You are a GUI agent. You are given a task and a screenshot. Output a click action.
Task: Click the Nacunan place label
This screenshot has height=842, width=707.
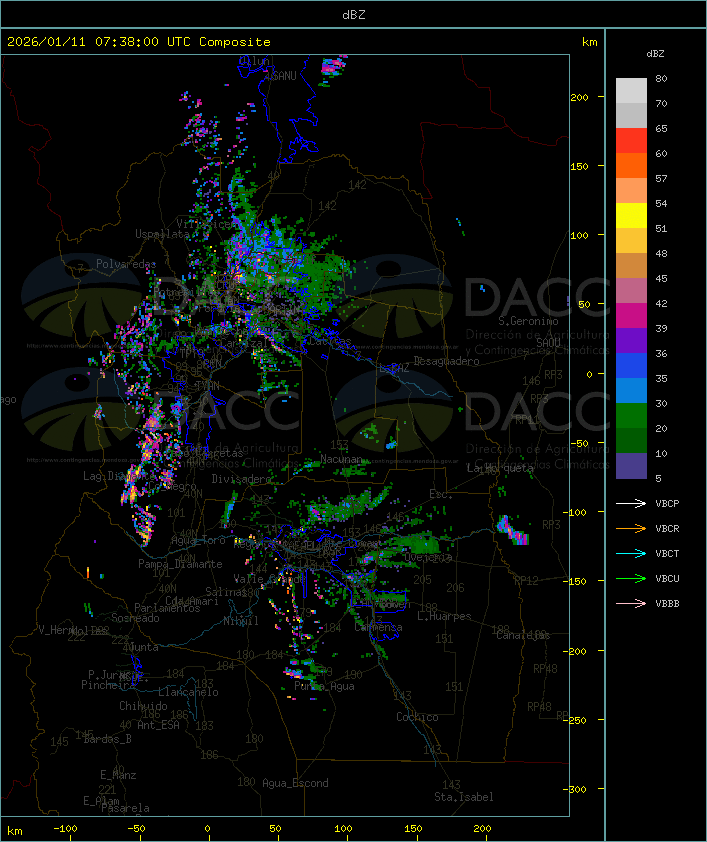tap(341, 459)
